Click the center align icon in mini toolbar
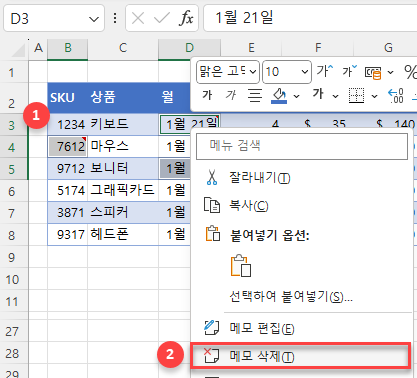Screen dimensions: 417x378 (x=255, y=96)
